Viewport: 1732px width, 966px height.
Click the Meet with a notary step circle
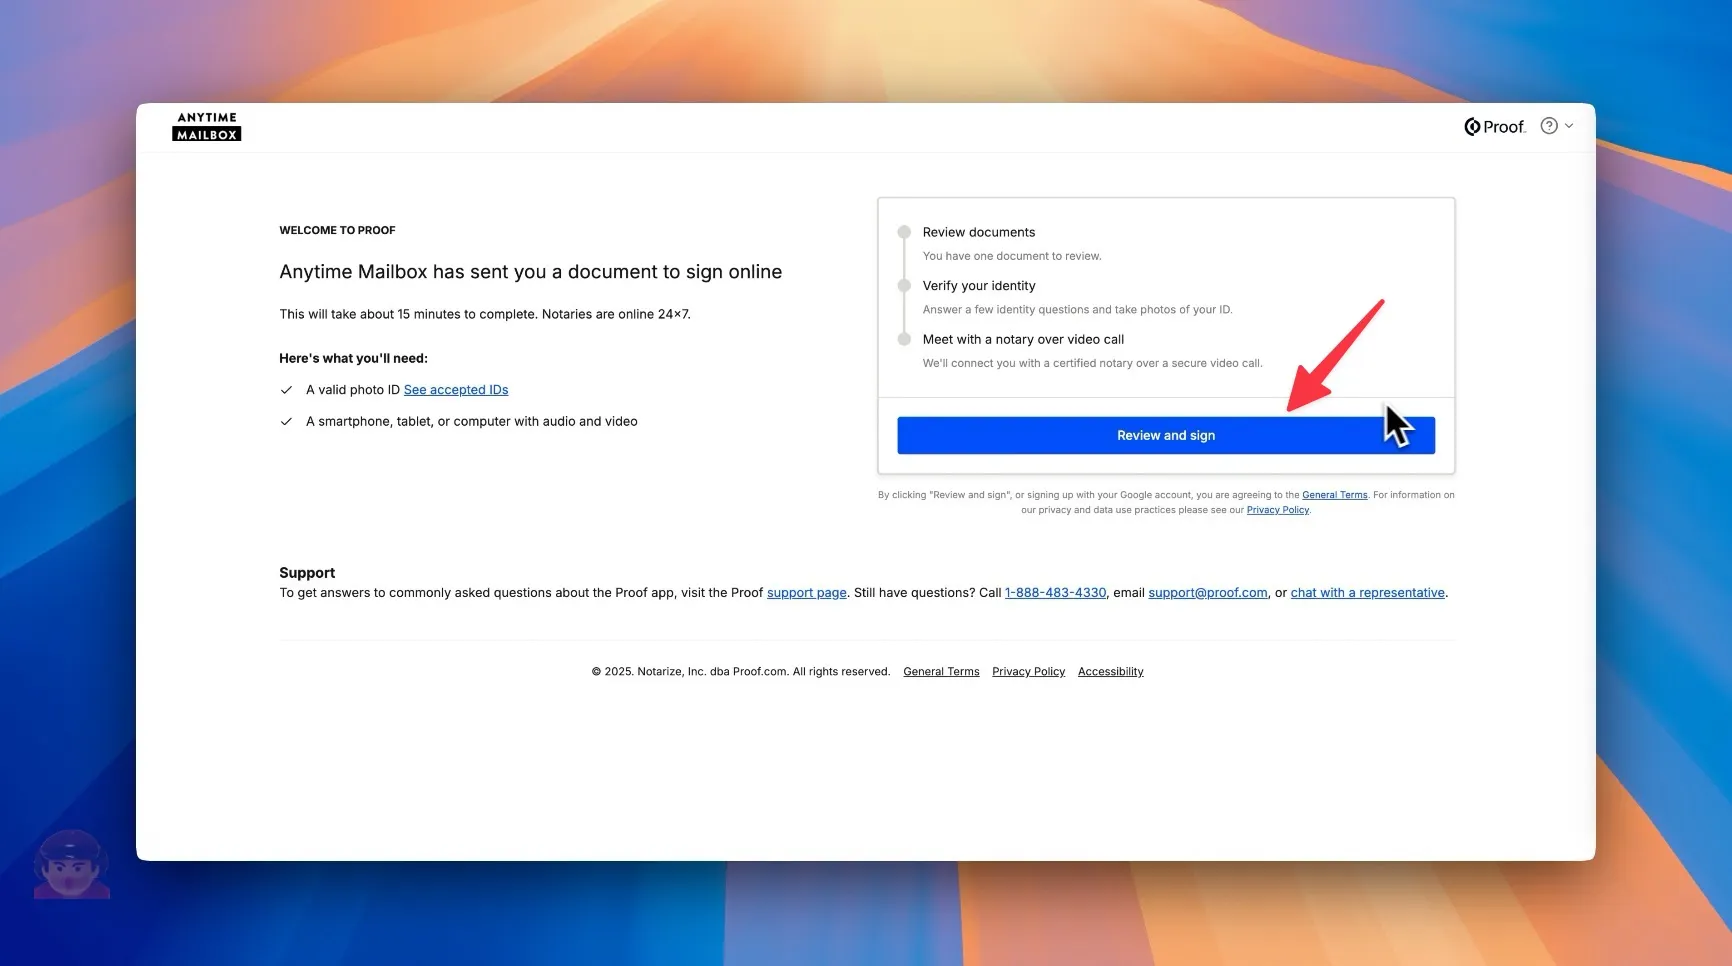(x=904, y=339)
